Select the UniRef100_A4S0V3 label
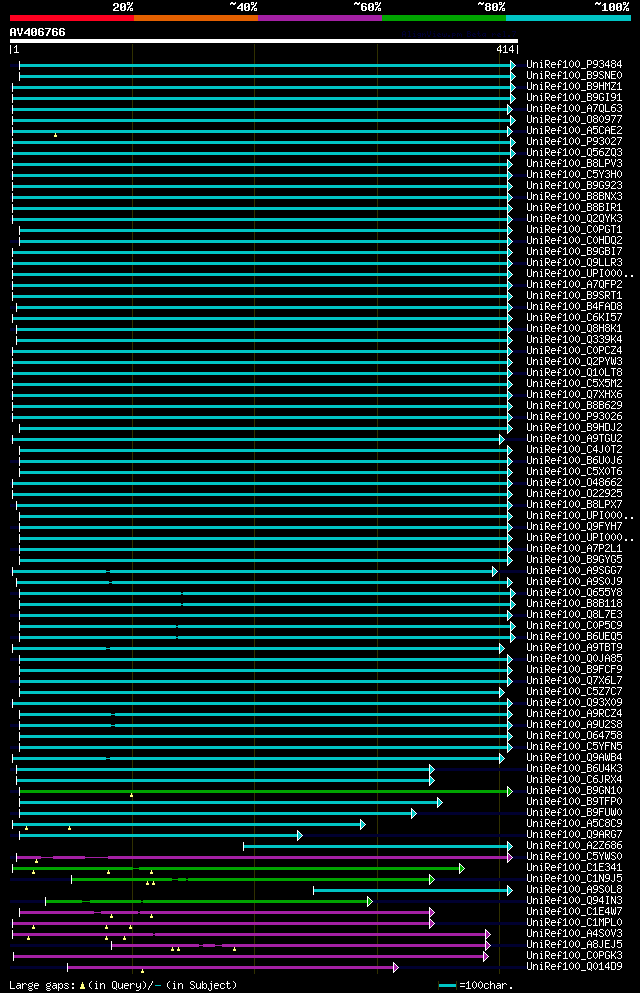 pos(574,933)
